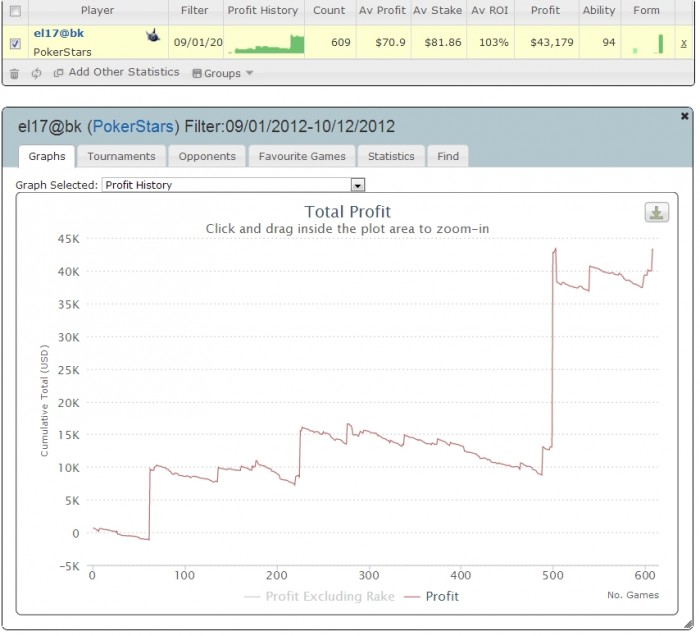Sort by Profit History column header
The height and width of the screenshot is (636, 700).
(263, 10)
